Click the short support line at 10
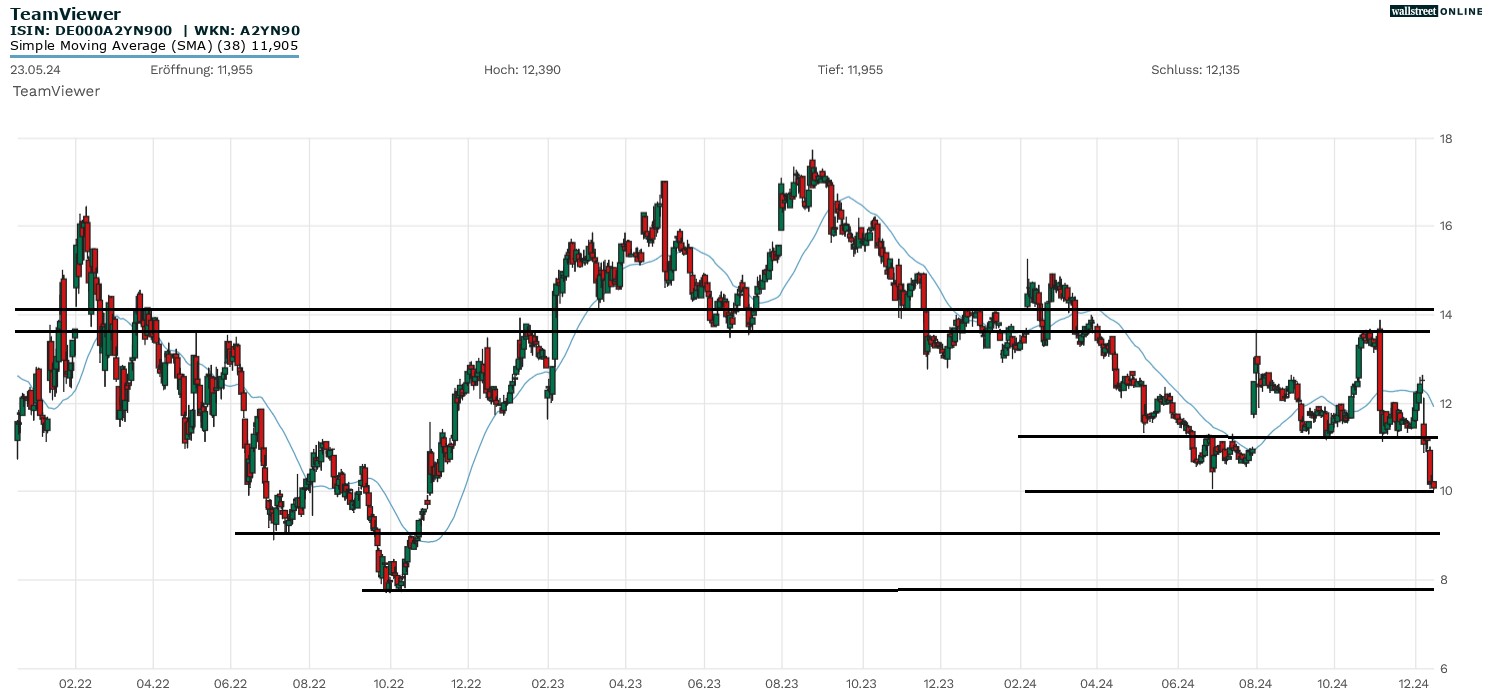The image size is (1490, 689). coord(1230,491)
